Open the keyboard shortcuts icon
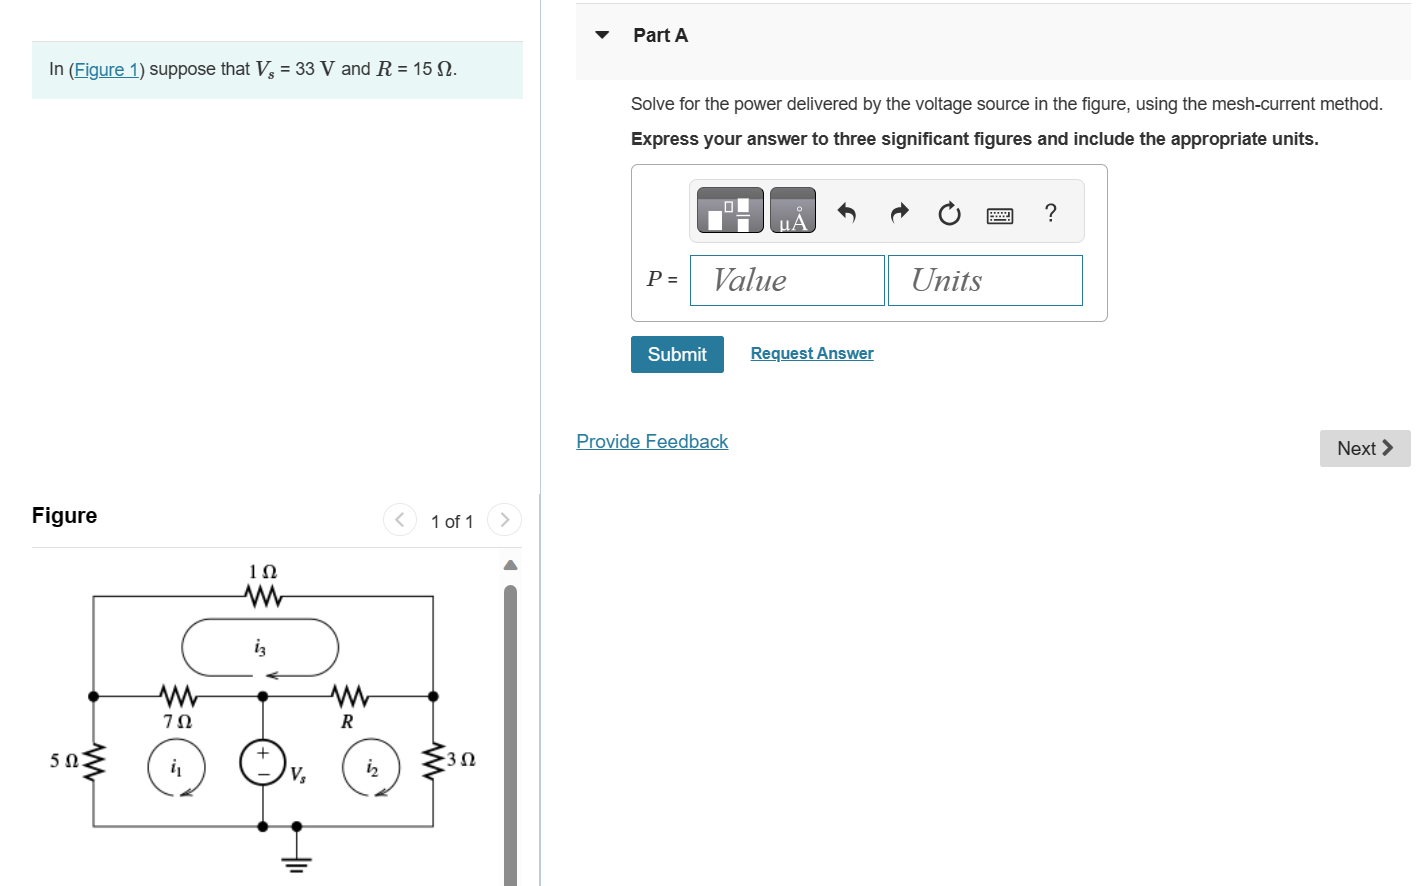The image size is (1422, 886). tap(1000, 212)
